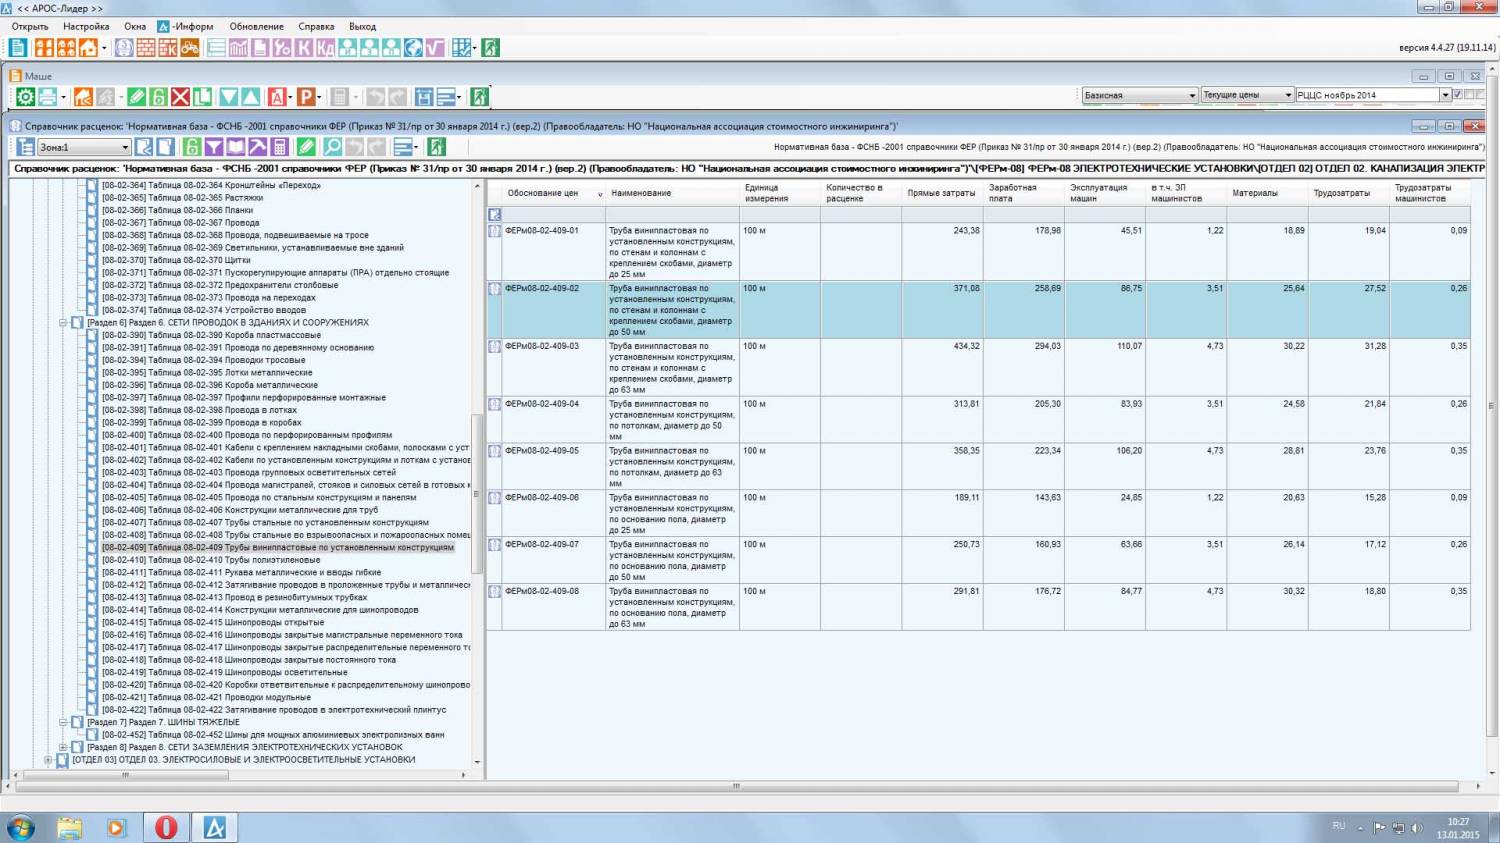The width and height of the screenshot is (1500, 843).
Task: Collapse Раздел 7 ШИНЫ ТЯЖЕЛЫЕ tree node
Action: pos(63,722)
